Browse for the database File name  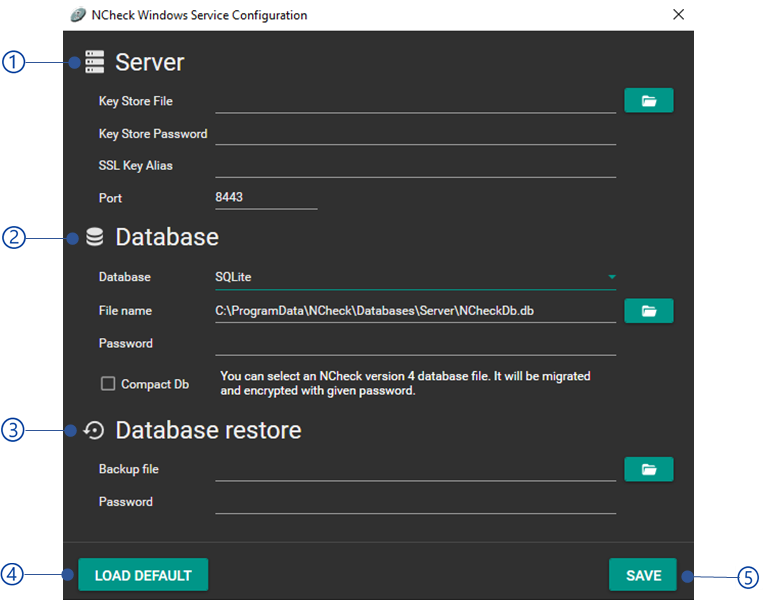click(649, 311)
